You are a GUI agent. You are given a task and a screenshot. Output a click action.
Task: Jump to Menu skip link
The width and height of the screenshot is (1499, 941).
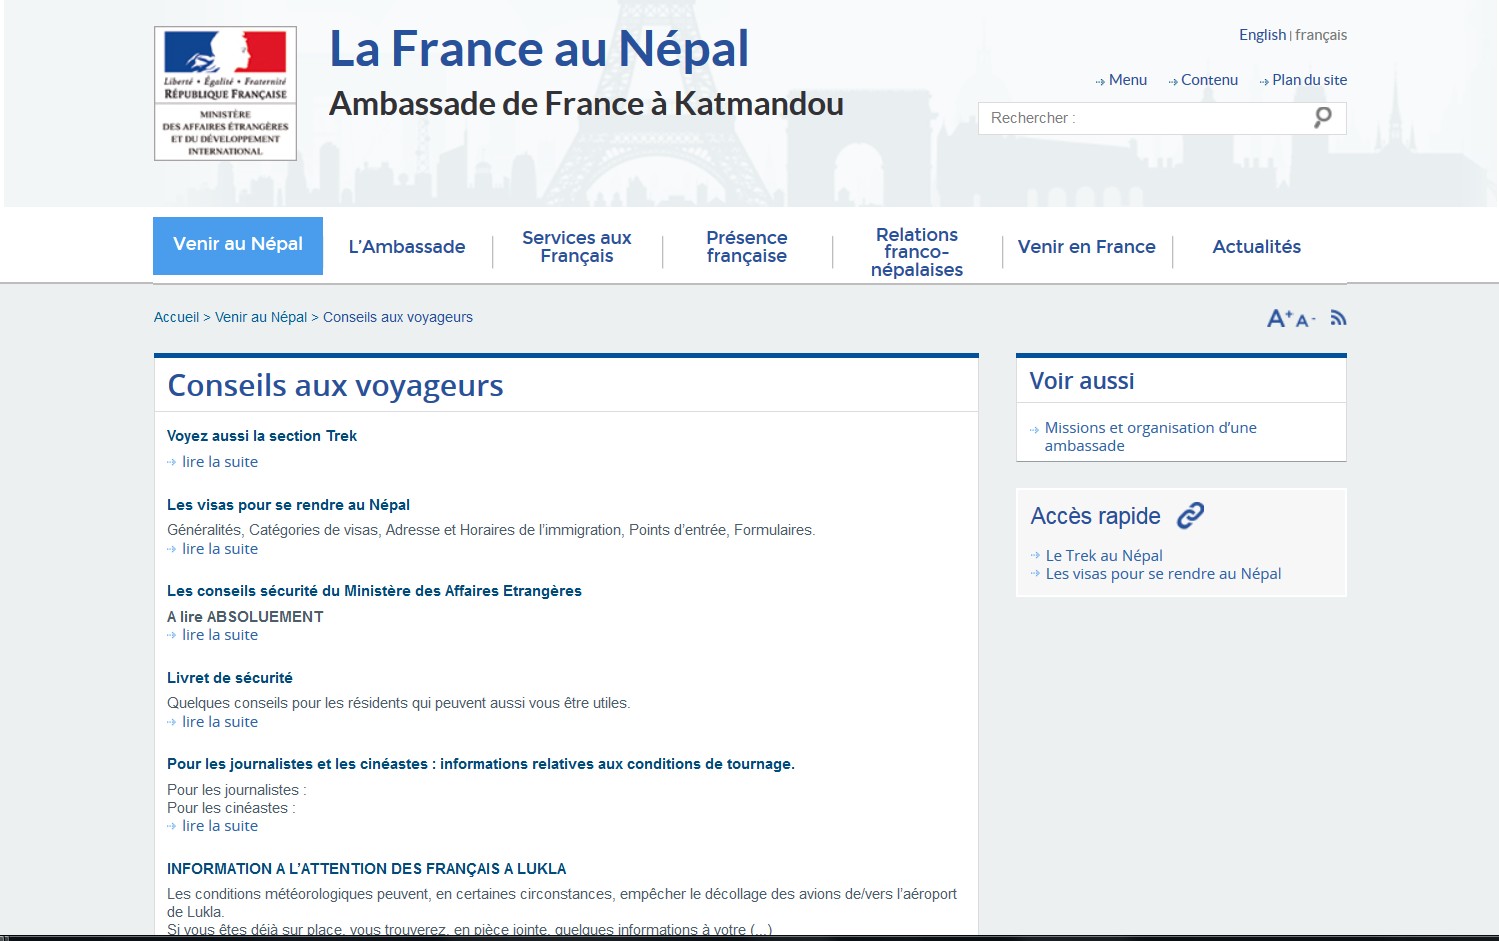pyautogui.click(x=1127, y=80)
